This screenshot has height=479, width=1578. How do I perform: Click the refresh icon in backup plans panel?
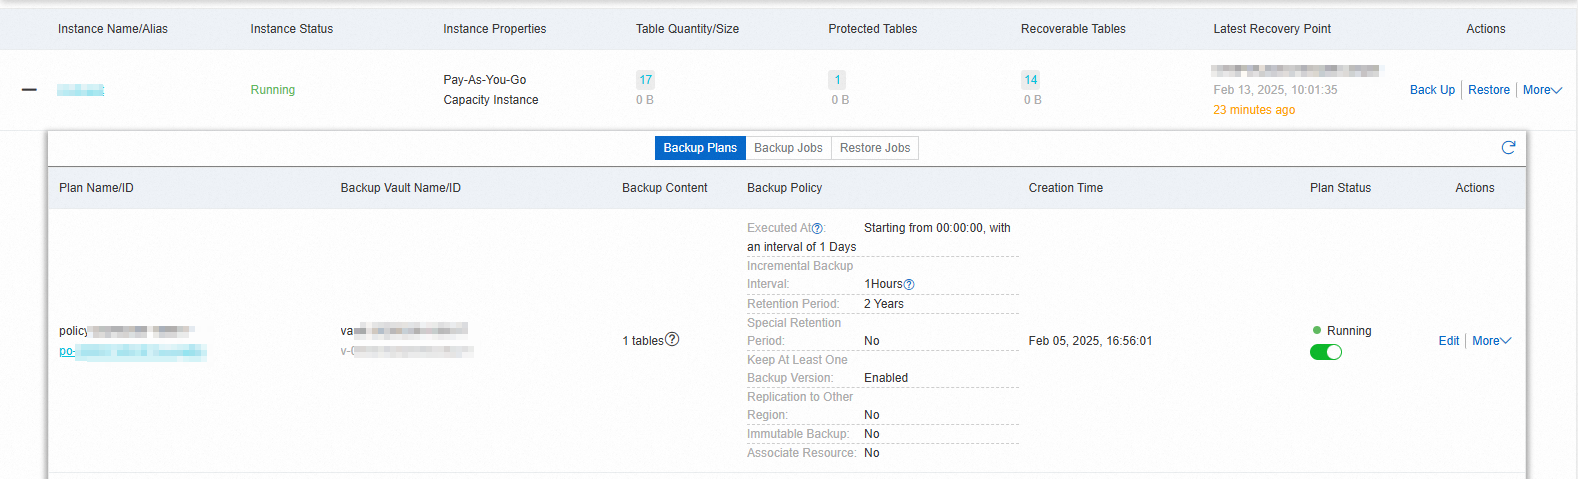pos(1508,148)
